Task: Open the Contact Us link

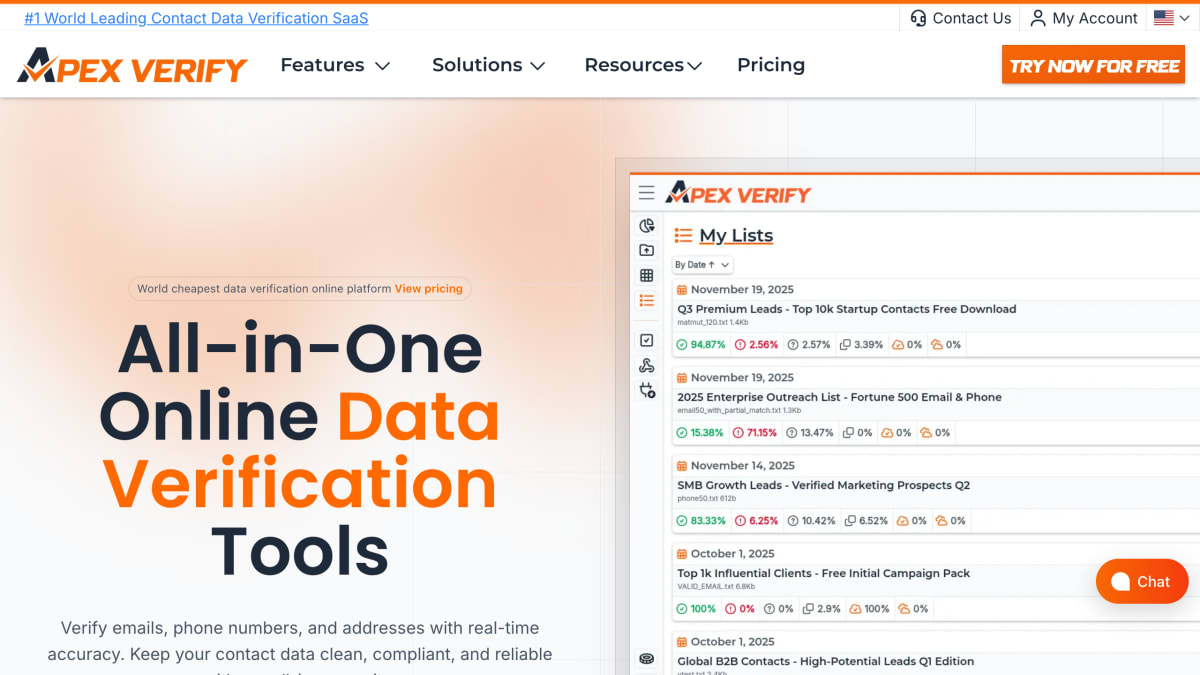Action: [961, 18]
